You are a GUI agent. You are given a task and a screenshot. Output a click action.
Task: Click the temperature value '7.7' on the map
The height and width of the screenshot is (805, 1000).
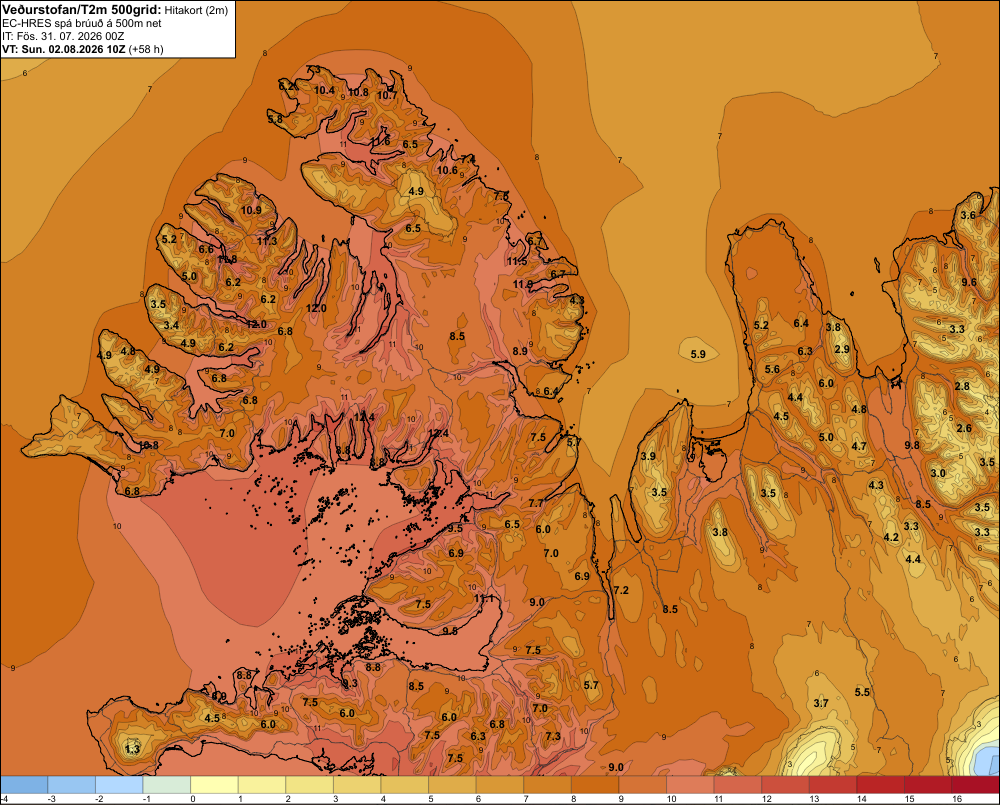tap(536, 503)
